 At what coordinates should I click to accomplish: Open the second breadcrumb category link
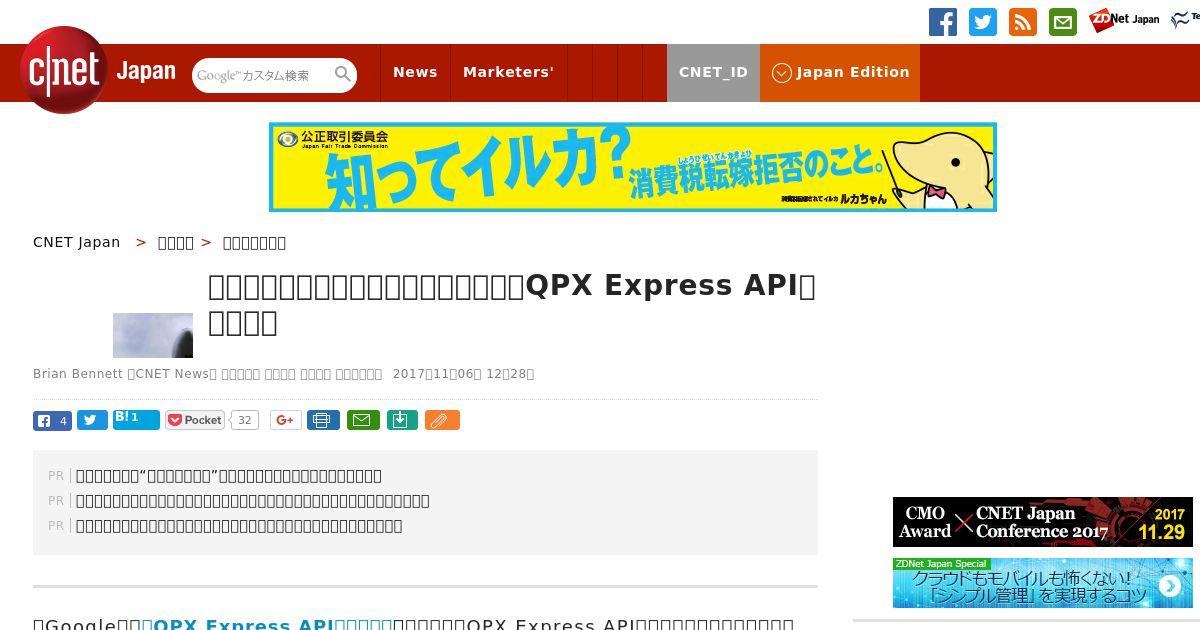coord(176,242)
